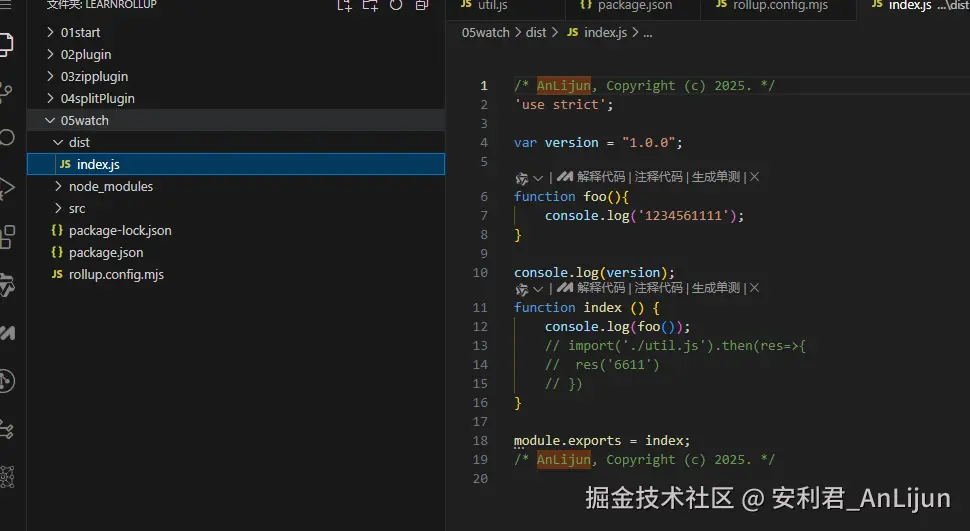Expand the src folder chevron
The image size is (970, 531).
point(58,209)
